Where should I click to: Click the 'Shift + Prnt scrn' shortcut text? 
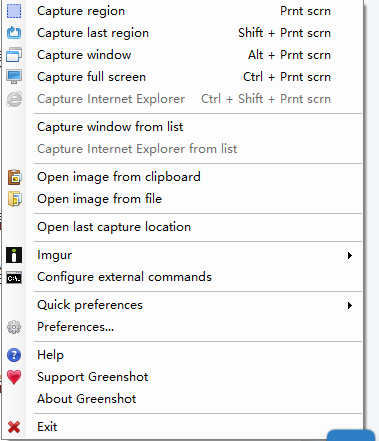(x=284, y=33)
